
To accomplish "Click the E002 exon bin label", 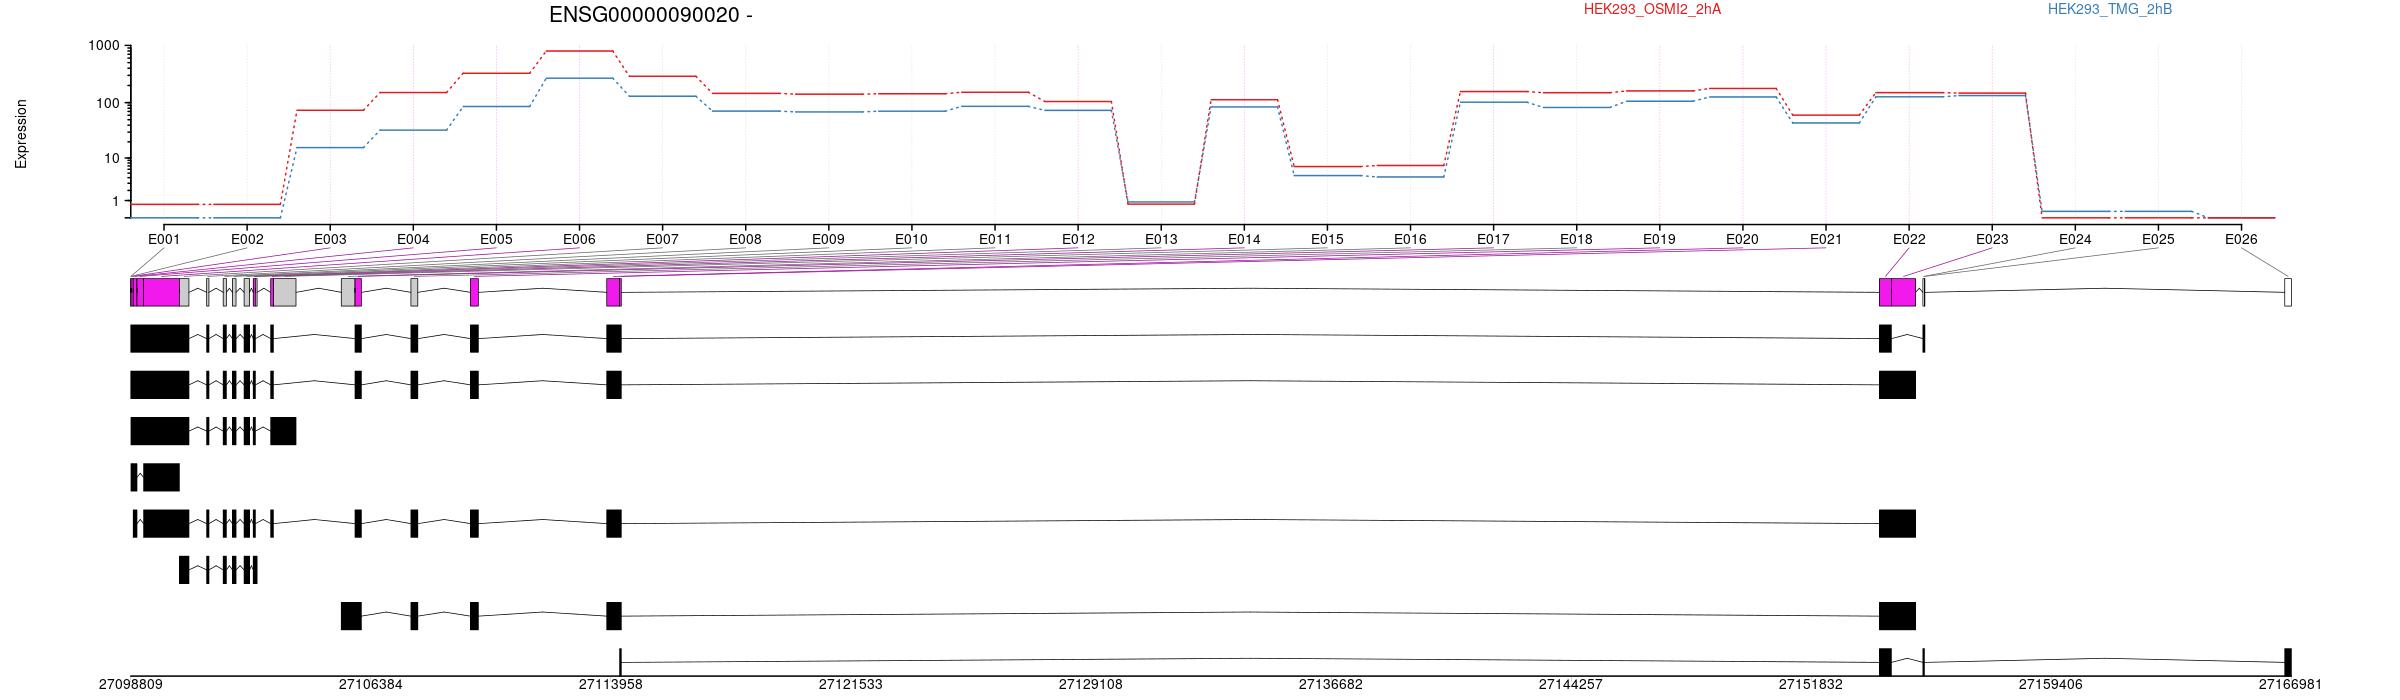I will pos(247,239).
